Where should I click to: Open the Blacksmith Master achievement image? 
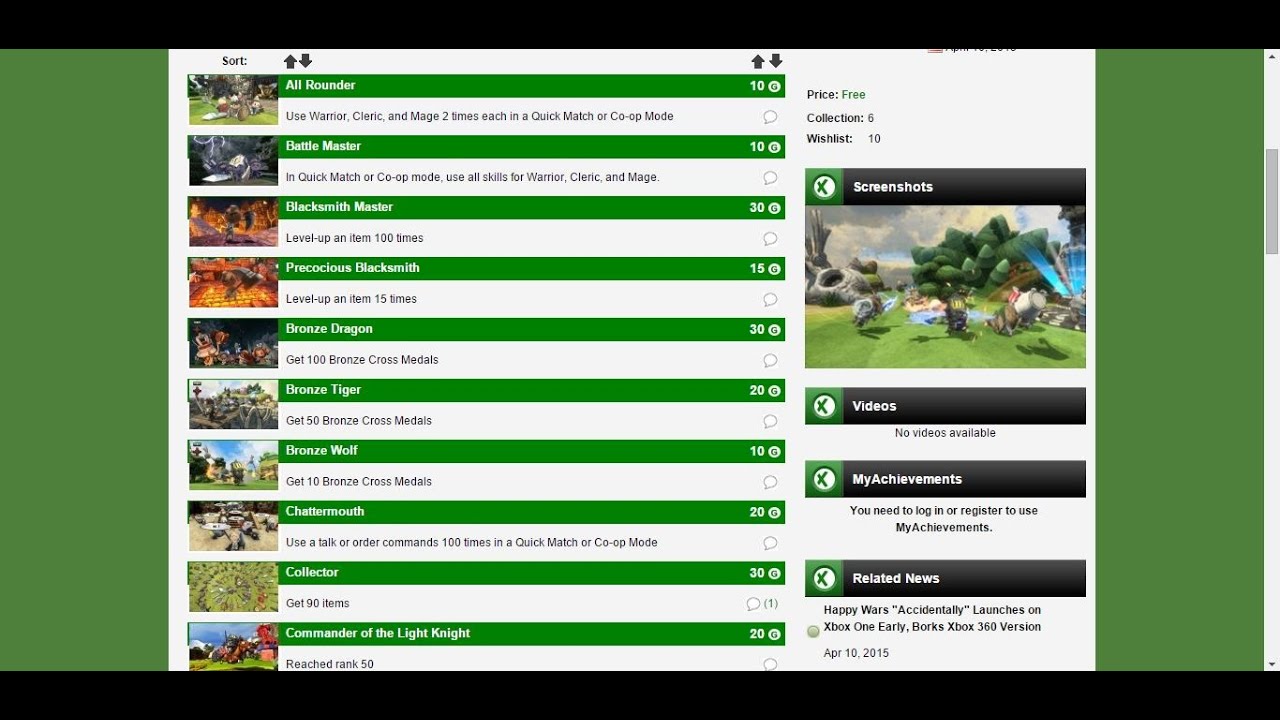point(233,222)
